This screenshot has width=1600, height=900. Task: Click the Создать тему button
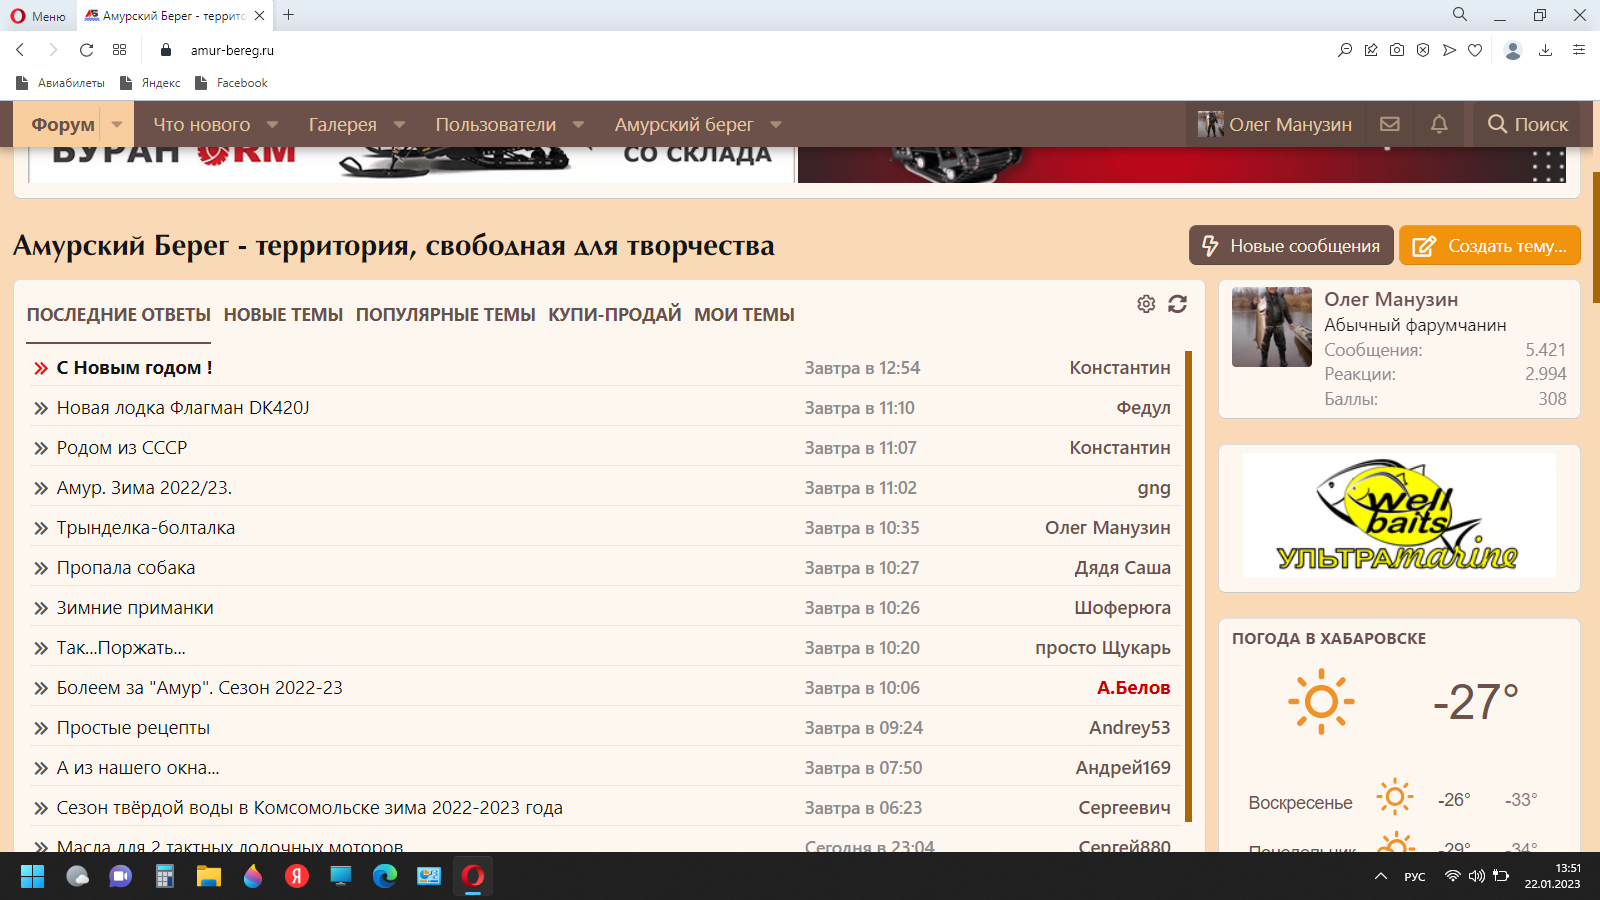pos(1489,245)
